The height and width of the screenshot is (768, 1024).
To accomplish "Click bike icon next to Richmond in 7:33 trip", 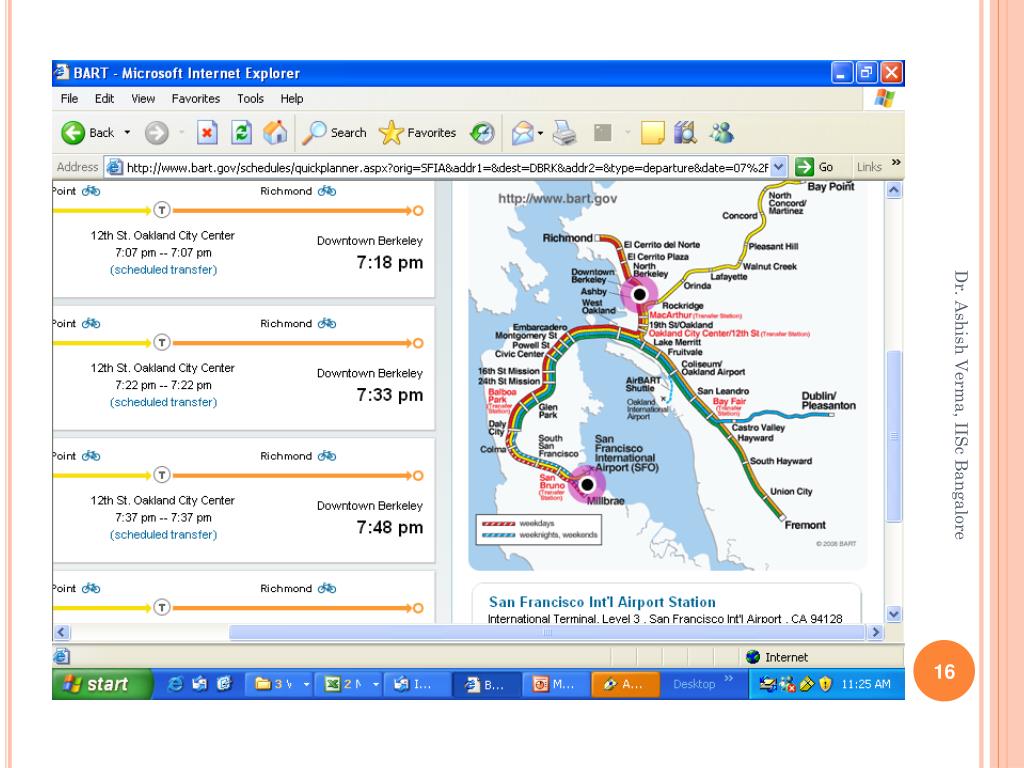I will (x=327, y=323).
